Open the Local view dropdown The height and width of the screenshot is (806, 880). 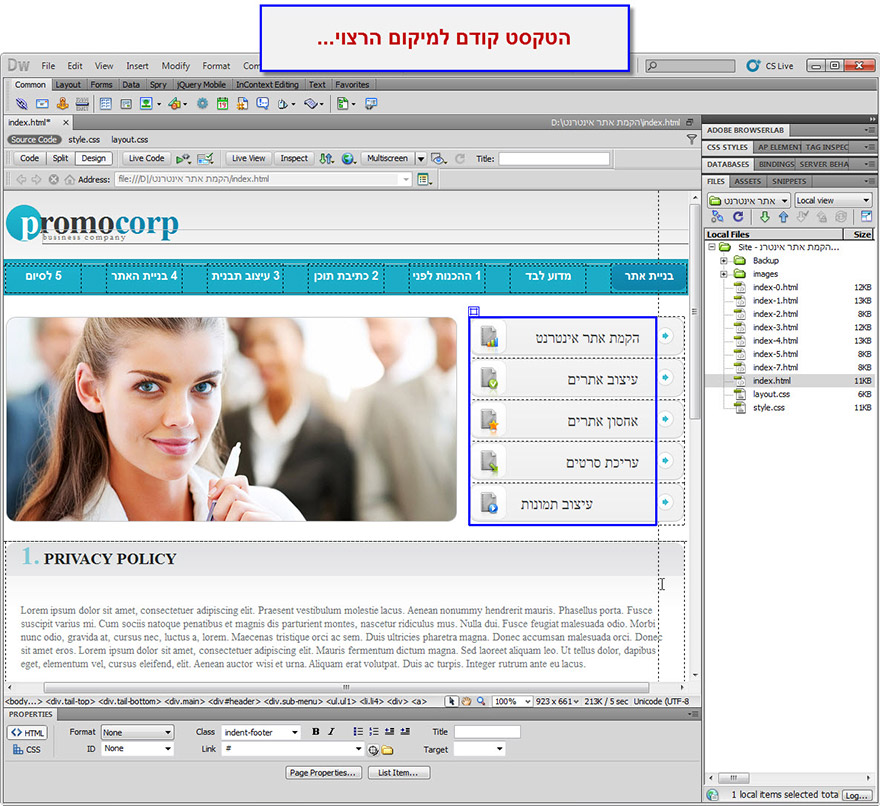833,200
